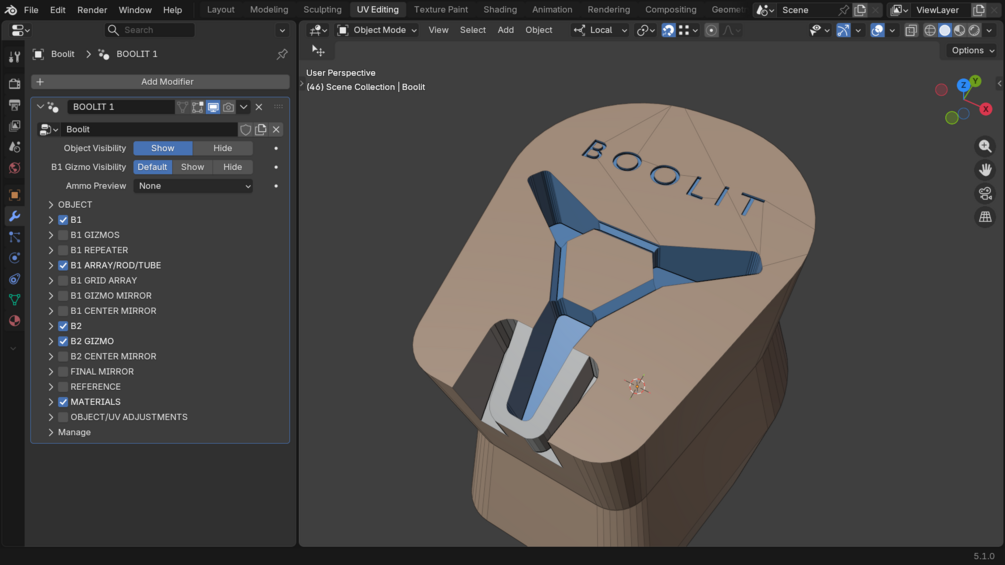
Task: Expand the B2 section
Action: point(51,326)
